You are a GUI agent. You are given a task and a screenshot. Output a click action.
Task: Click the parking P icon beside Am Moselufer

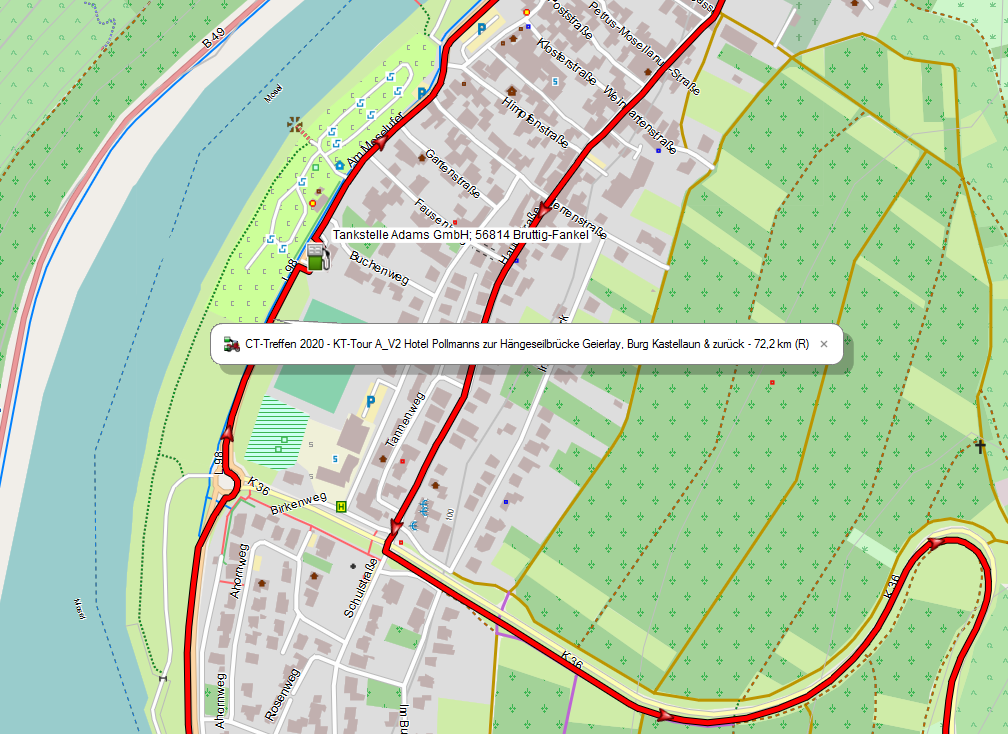[x=422, y=93]
